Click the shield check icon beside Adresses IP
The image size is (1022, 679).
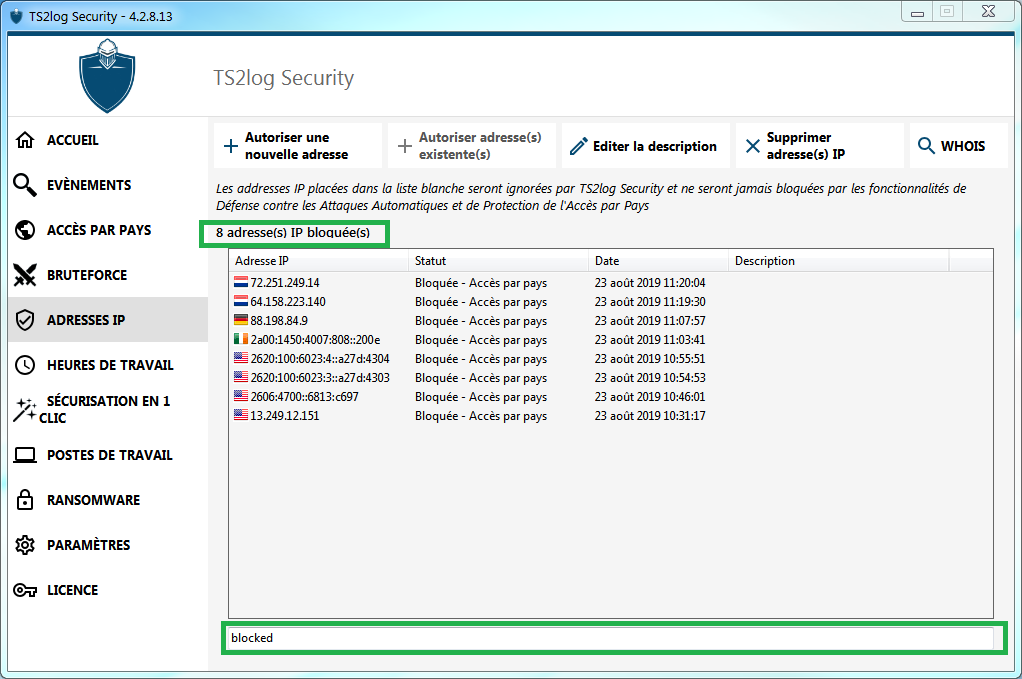[x=25, y=320]
